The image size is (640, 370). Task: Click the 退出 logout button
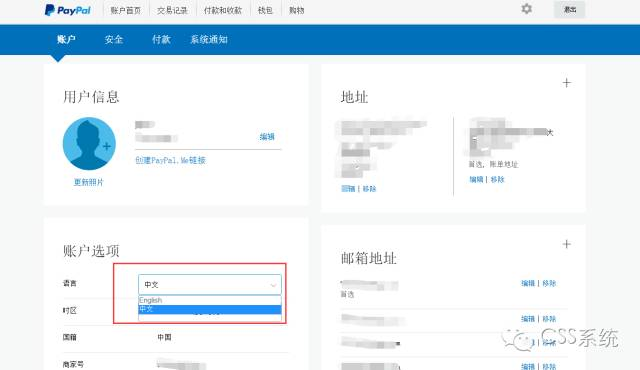pyautogui.click(x=569, y=9)
